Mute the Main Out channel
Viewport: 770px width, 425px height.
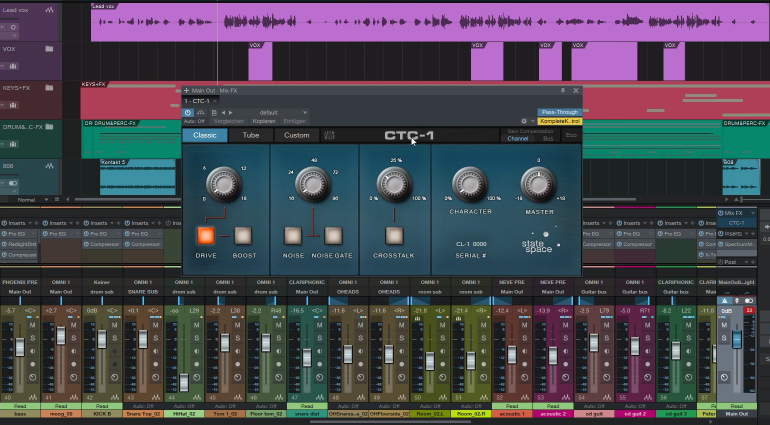tap(724, 325)
